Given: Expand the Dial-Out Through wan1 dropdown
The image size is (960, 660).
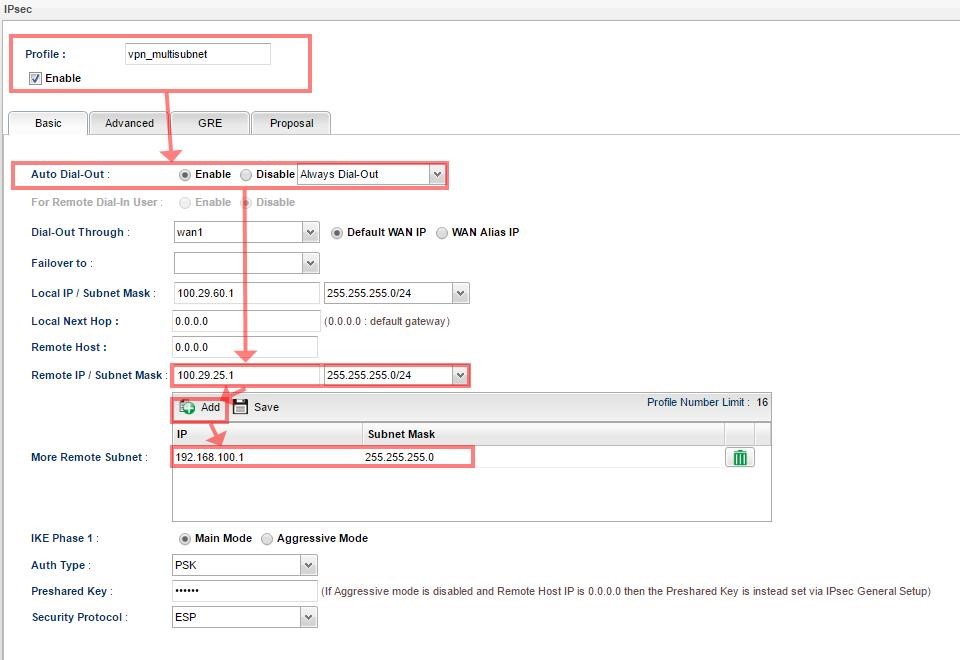Looking at the screenshot, I should [x=309, y=232].
